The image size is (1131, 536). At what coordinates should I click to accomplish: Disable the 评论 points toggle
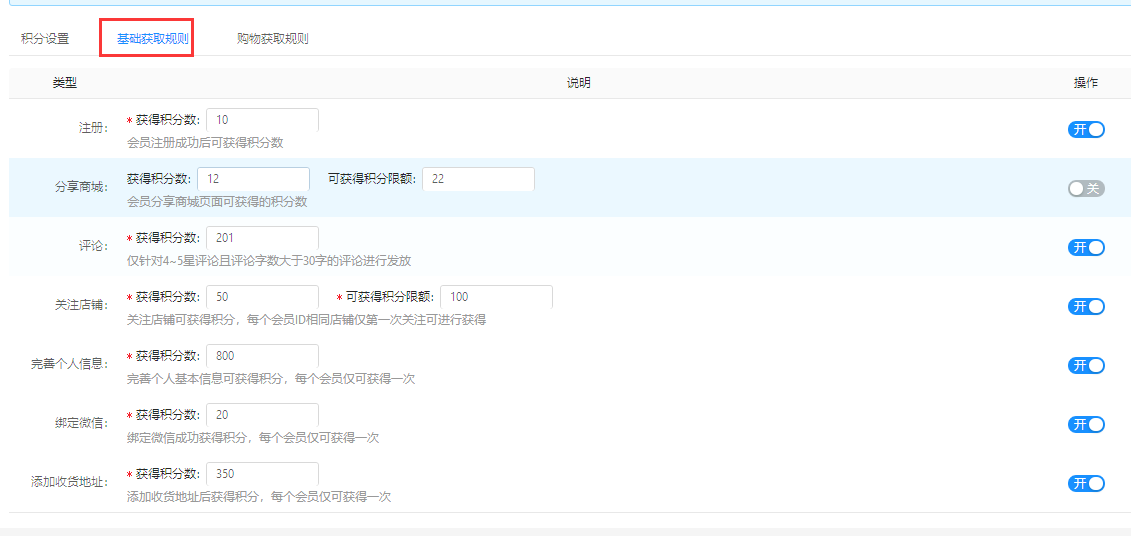(x=1086, y=247)
